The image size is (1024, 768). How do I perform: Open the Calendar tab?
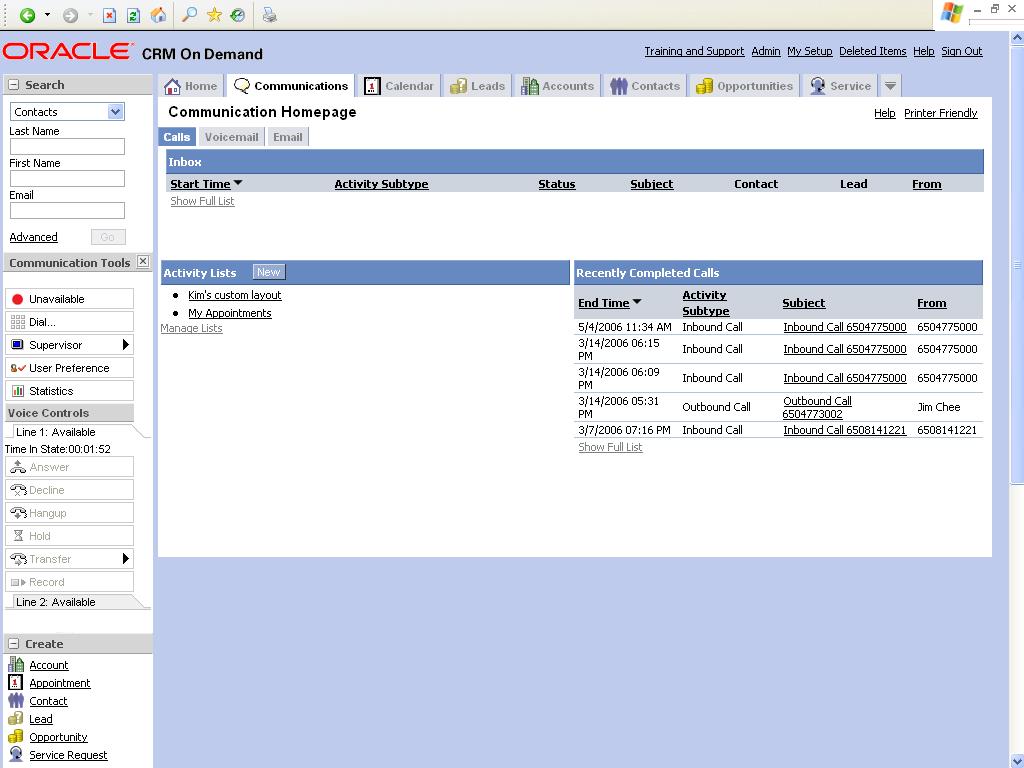coord(399,86)
